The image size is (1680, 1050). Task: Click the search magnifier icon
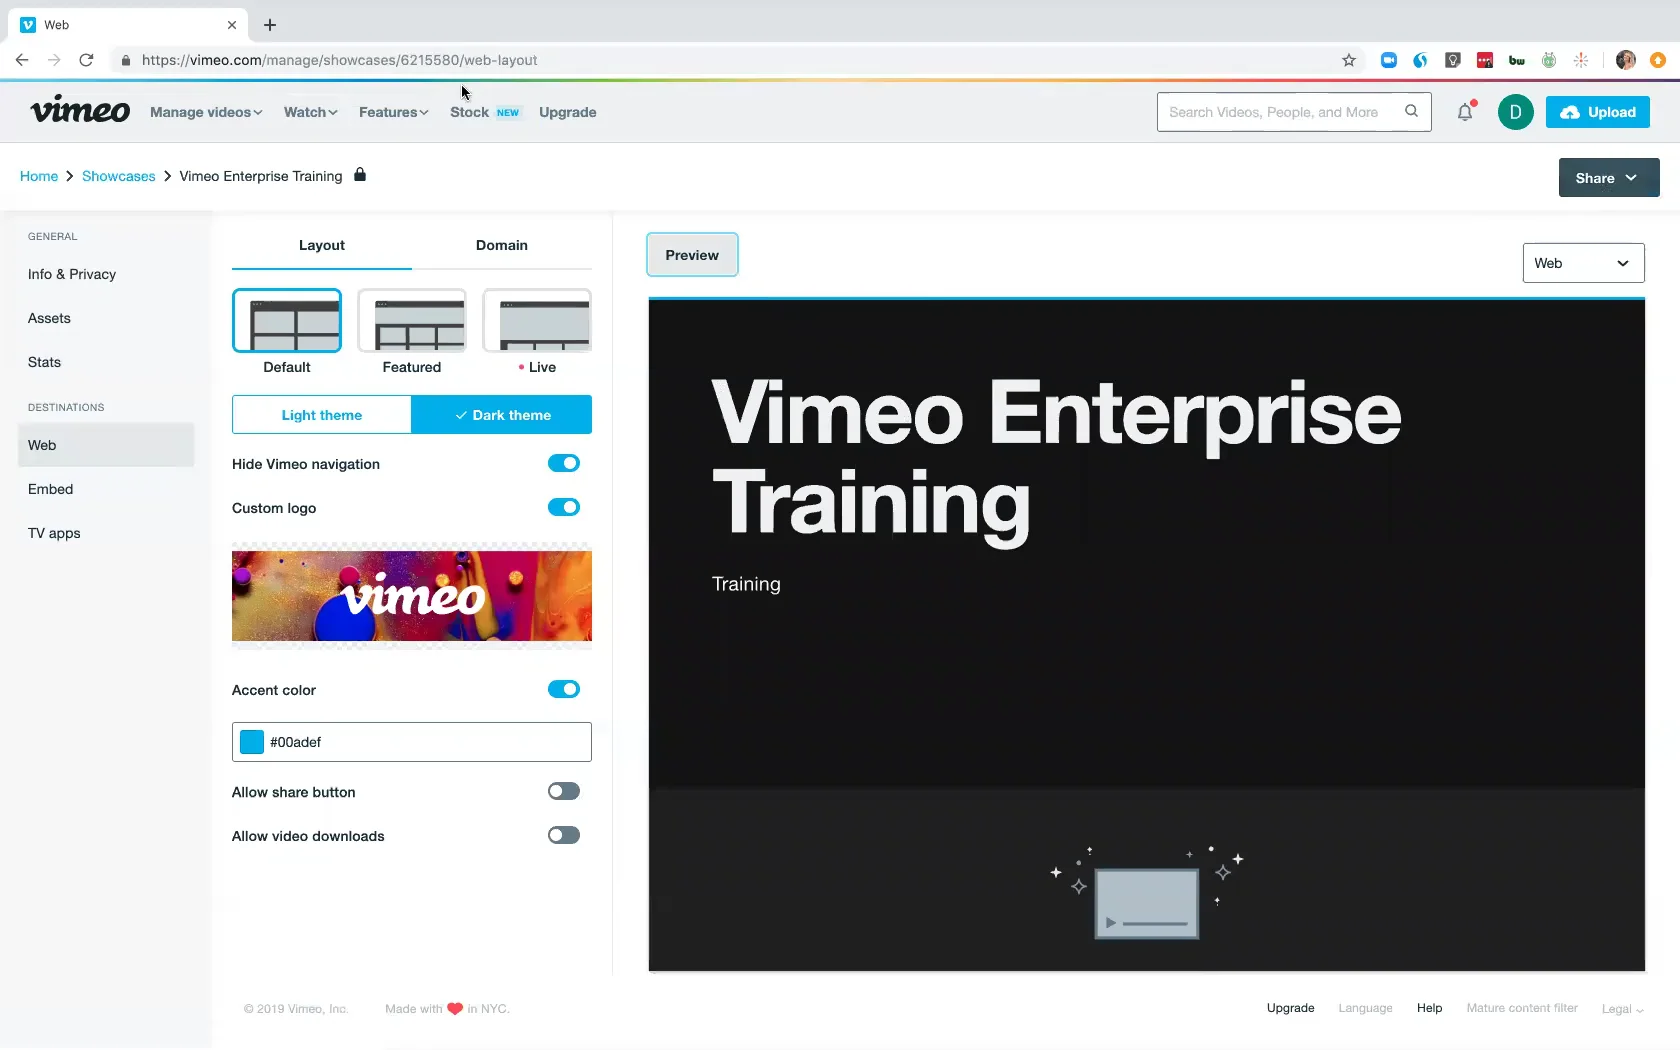click(1411, 111)
